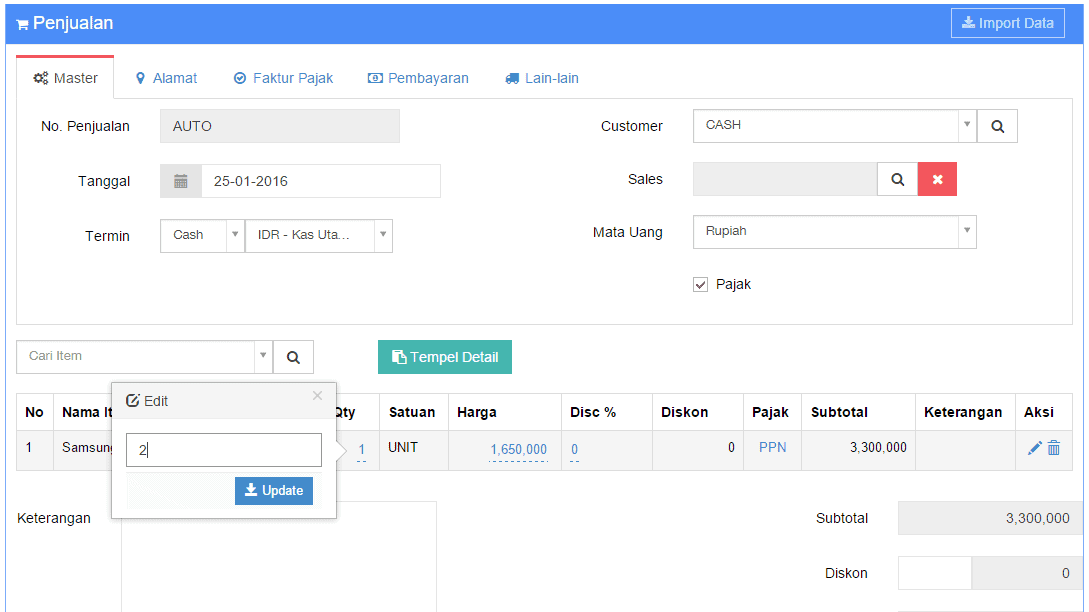Open the Termin Cash dropdown
Screen dimensions: 1089x612
tap(202, 235)
